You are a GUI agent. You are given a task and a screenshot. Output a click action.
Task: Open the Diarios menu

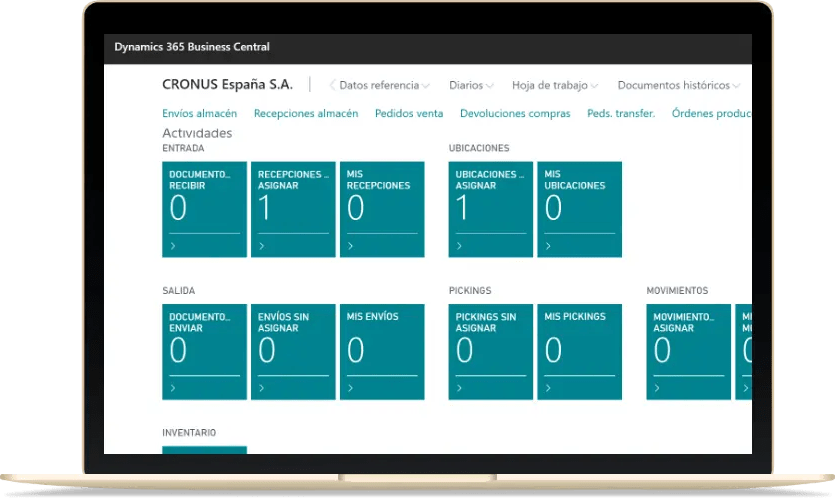pos(472,86)
